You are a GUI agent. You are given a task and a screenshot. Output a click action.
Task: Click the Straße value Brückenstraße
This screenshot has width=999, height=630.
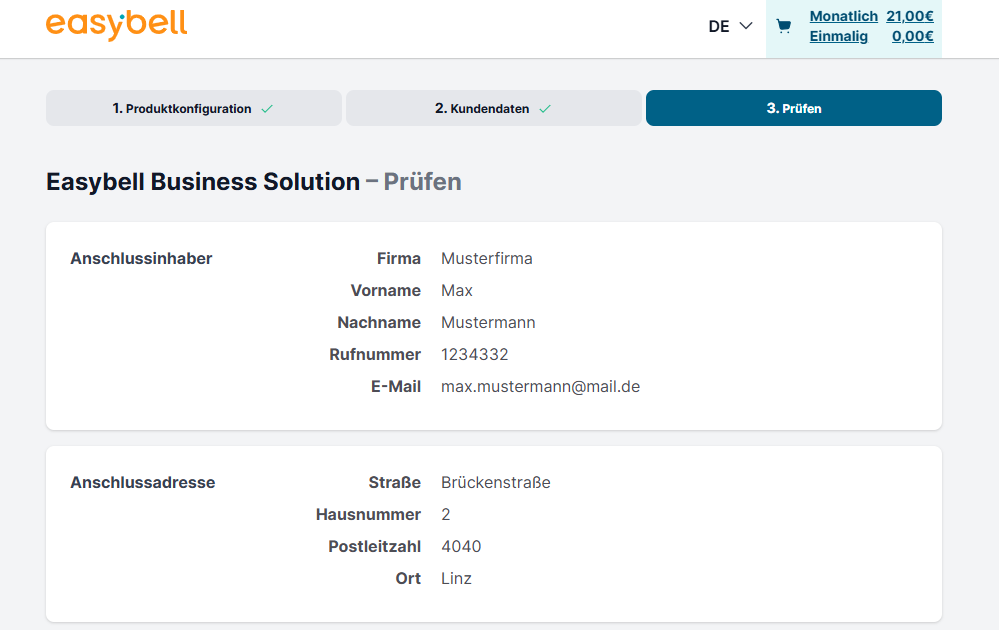[496, 482]
